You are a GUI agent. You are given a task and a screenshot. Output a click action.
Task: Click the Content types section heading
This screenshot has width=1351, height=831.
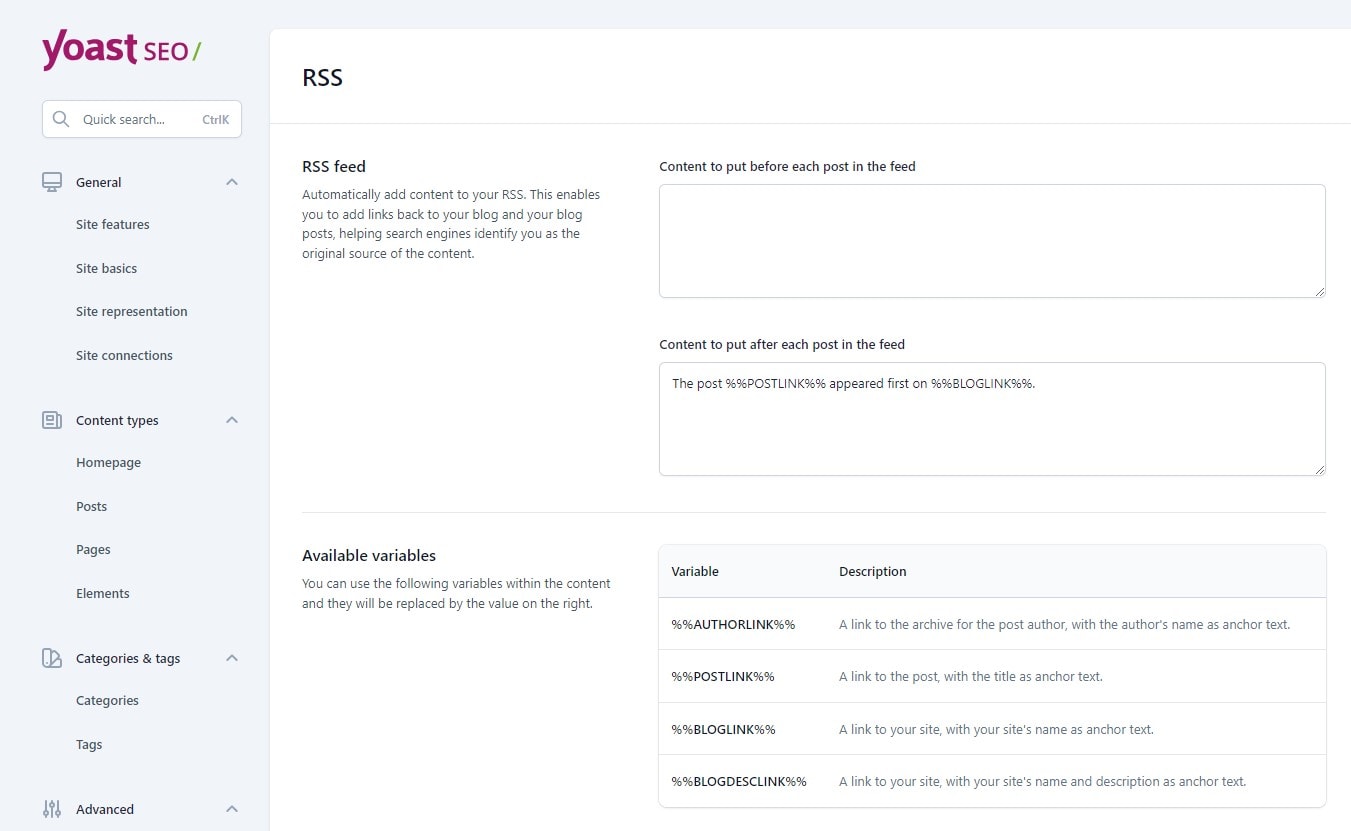coord(117,421)
